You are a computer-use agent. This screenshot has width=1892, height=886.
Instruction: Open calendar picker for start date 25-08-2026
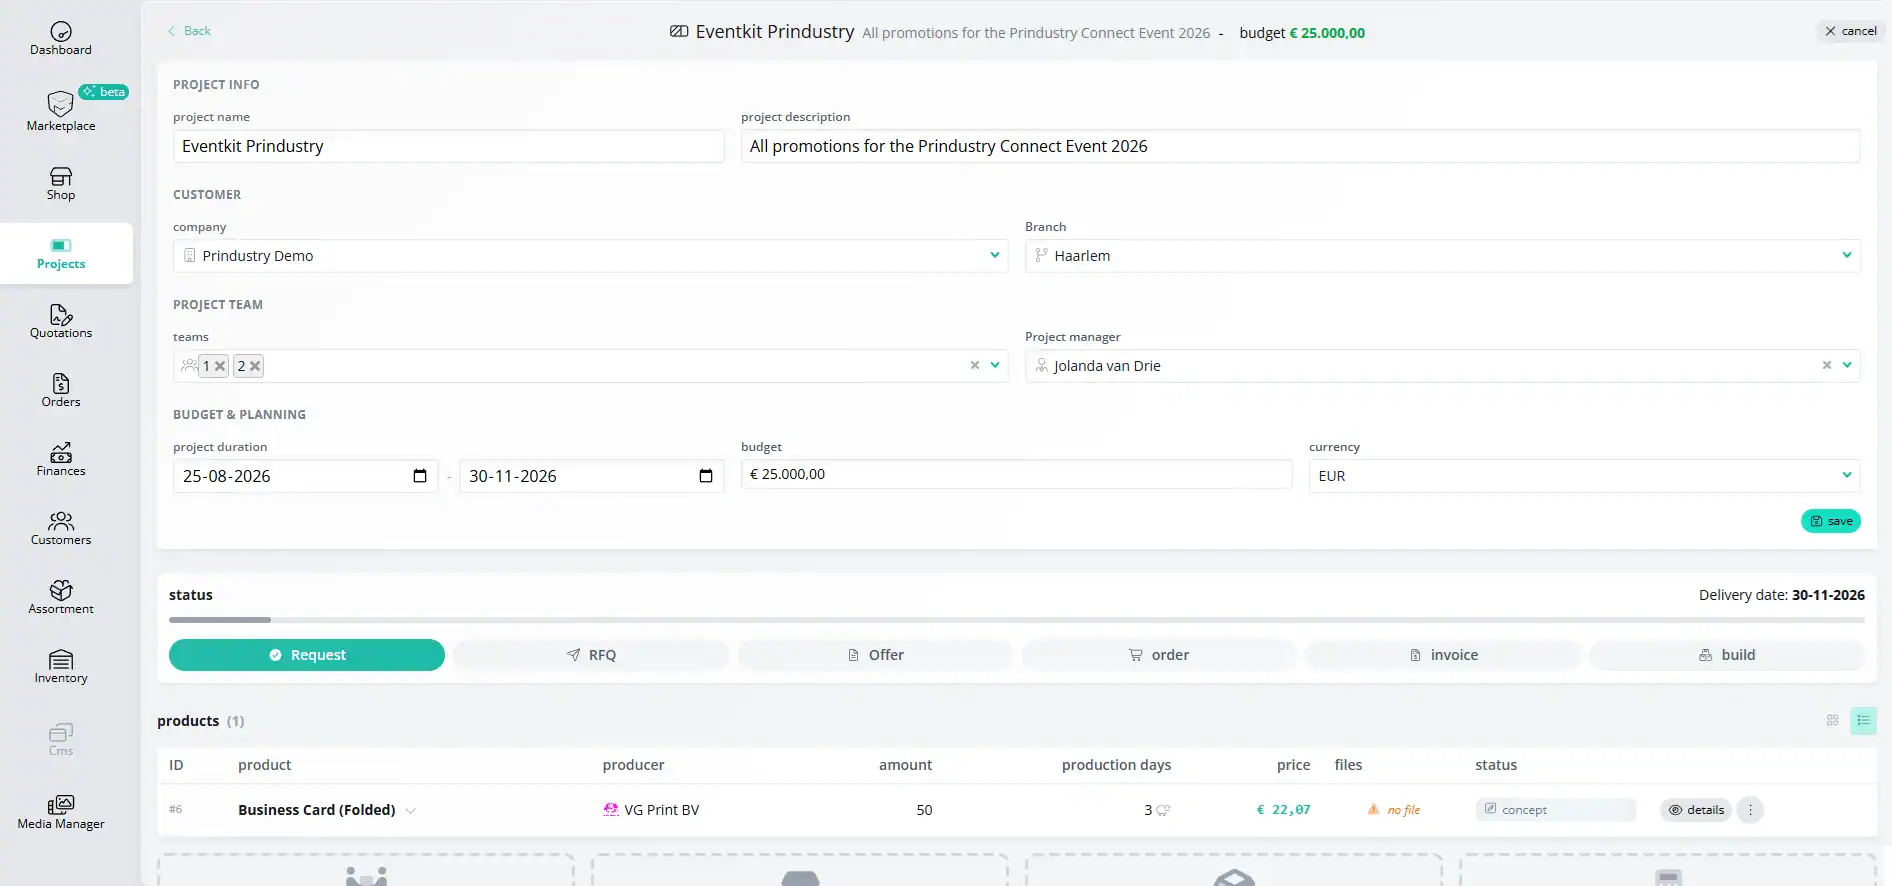[420, 476]
